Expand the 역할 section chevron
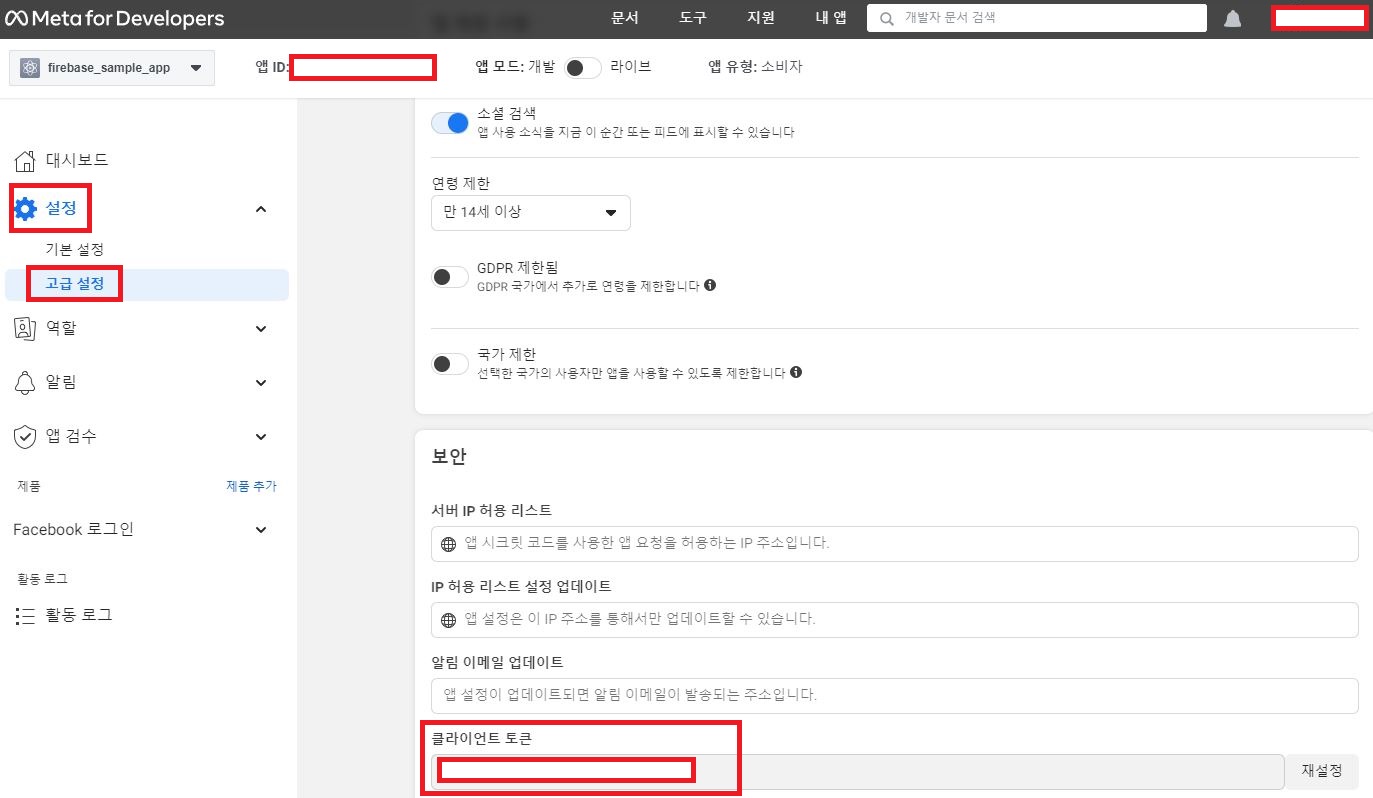This screenshot has height=798, width=1373. tap(261, 328)
